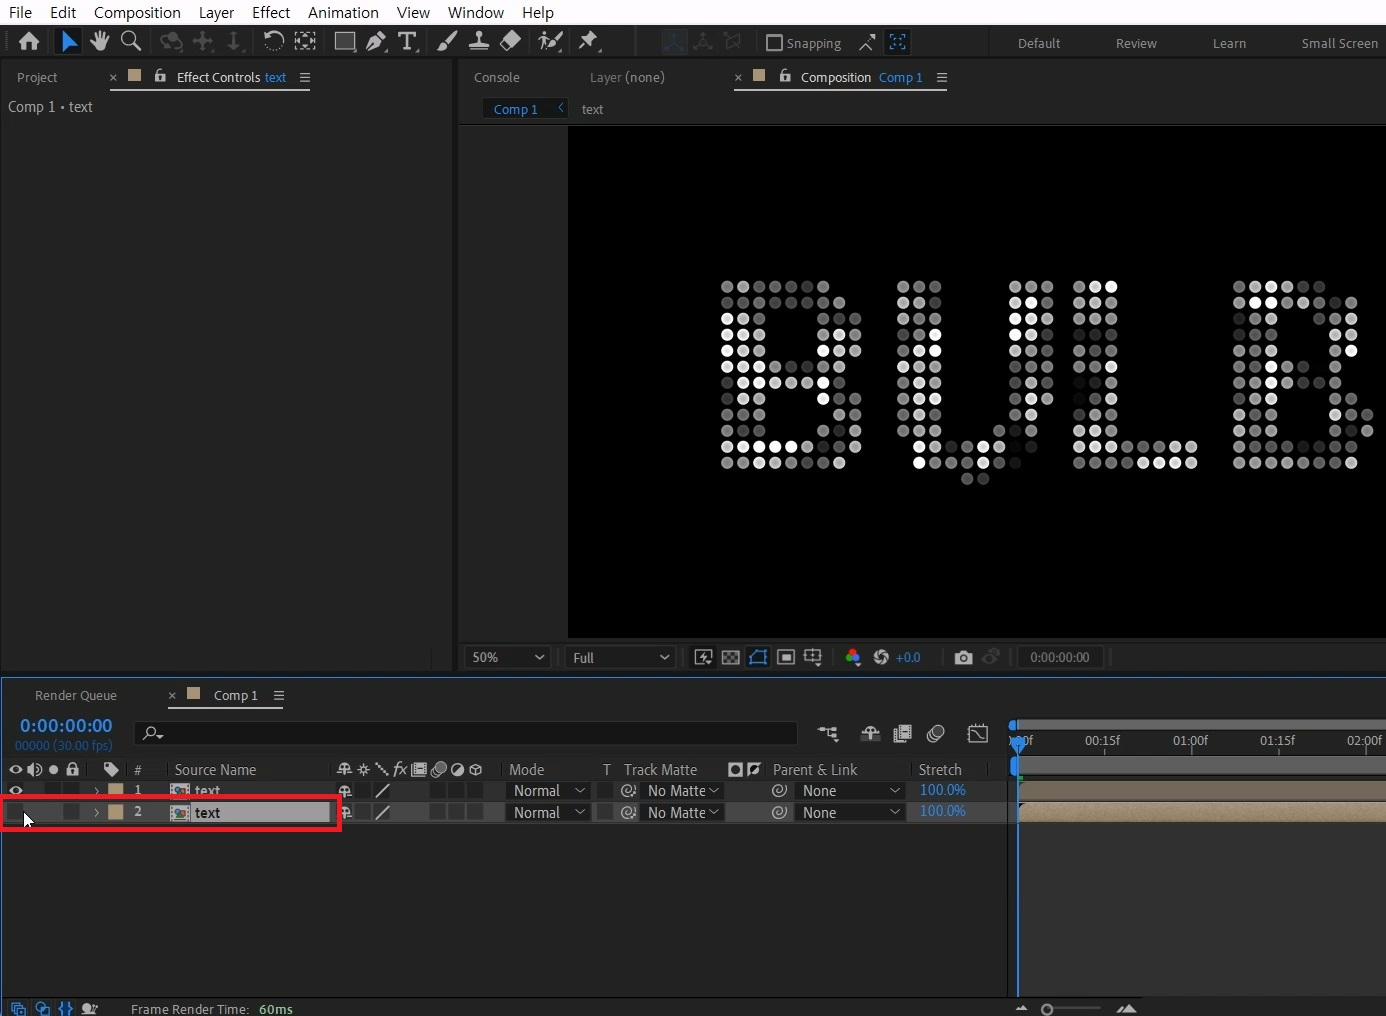Open the 50% magnification dropdown
The height and width of the screenshot is (1016, 1386).
click(x=507, y=657)
